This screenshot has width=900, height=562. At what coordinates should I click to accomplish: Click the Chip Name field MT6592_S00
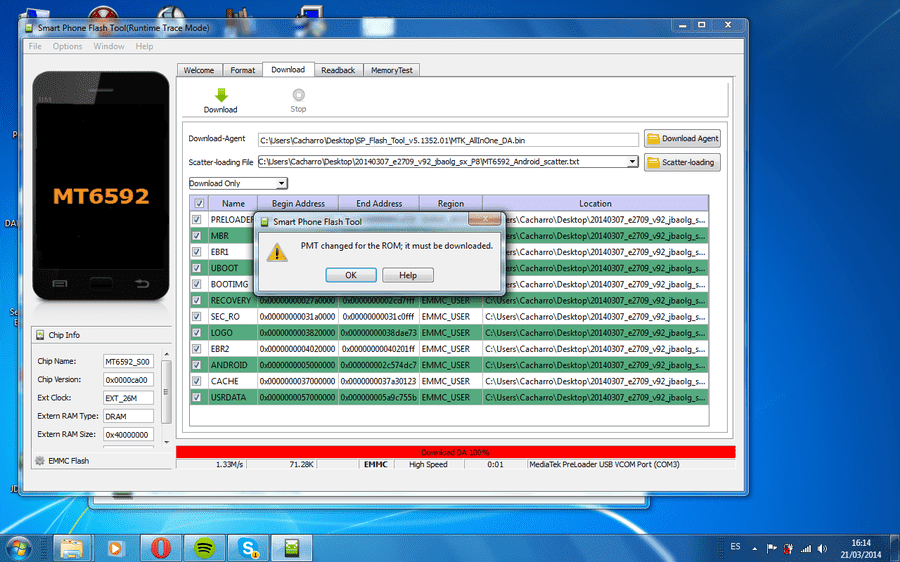pyautogui.click(x=128, y=362)
